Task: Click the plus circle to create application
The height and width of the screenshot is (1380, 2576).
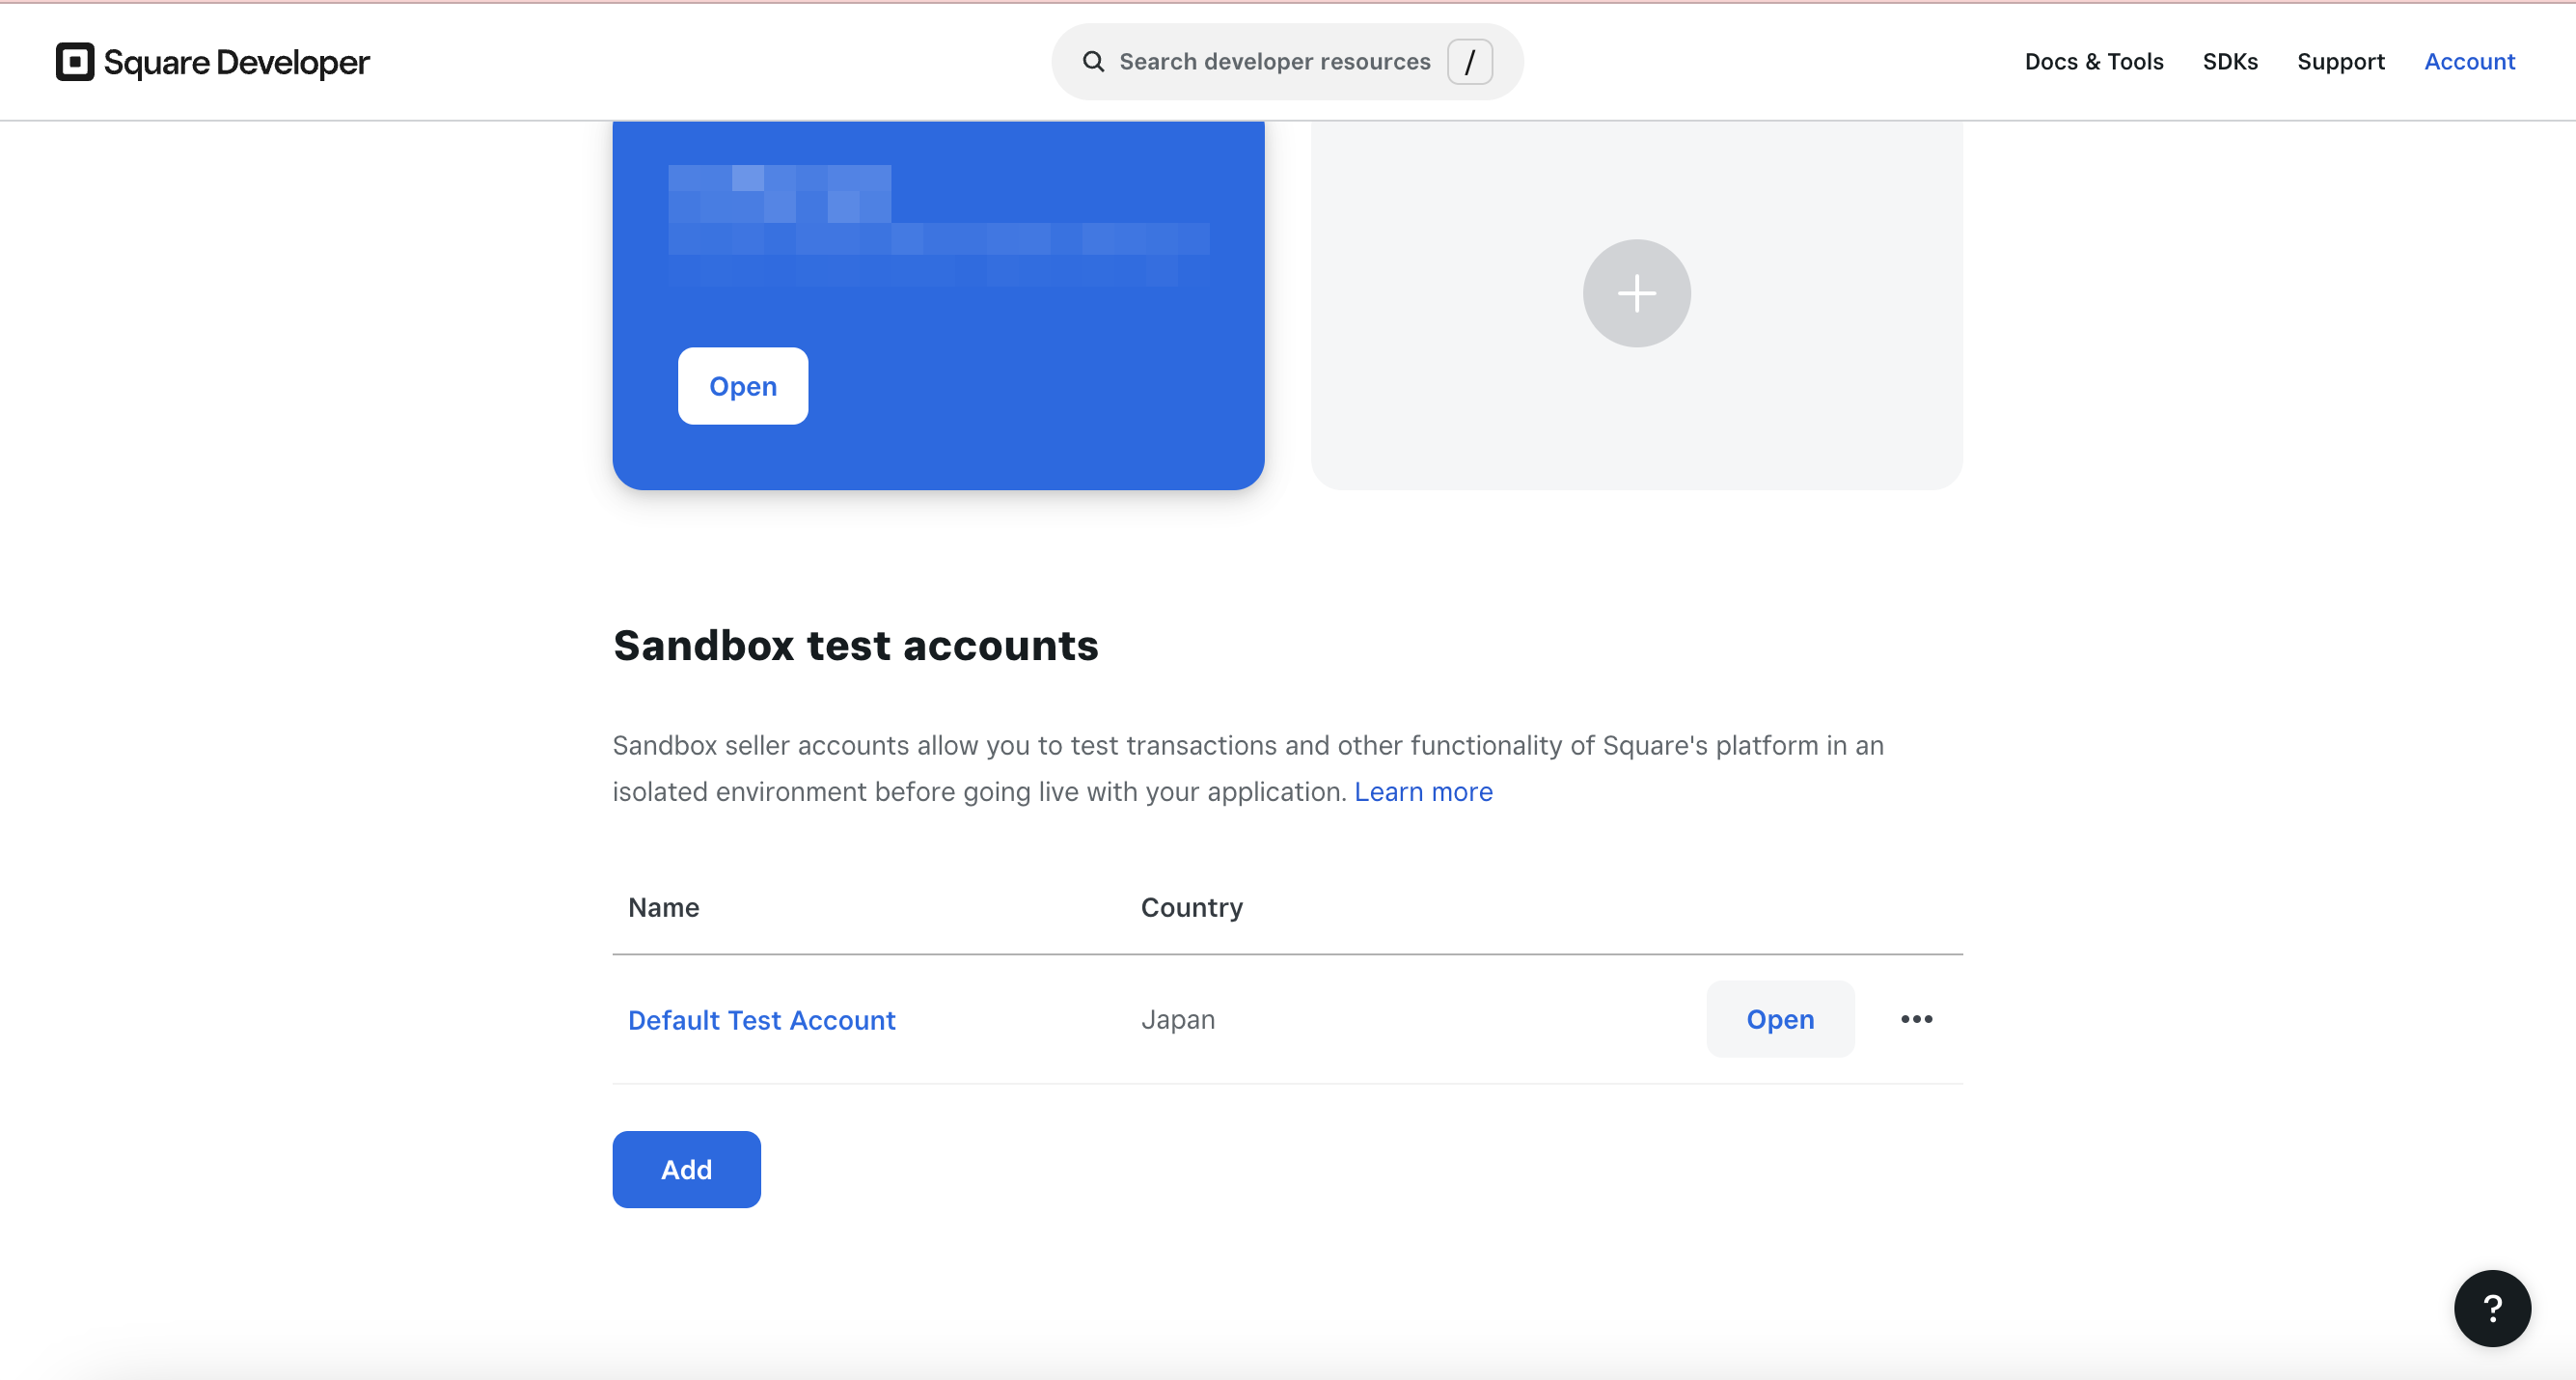Action: (x=1636, y=293)
